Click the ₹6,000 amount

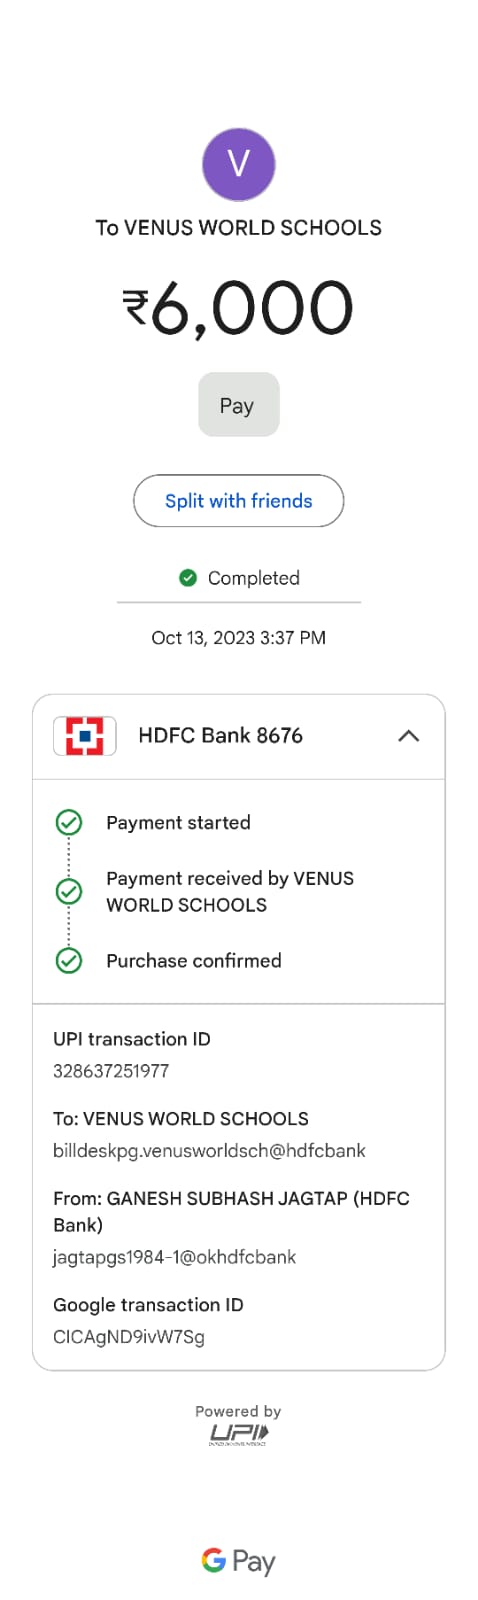coord(238,307)
